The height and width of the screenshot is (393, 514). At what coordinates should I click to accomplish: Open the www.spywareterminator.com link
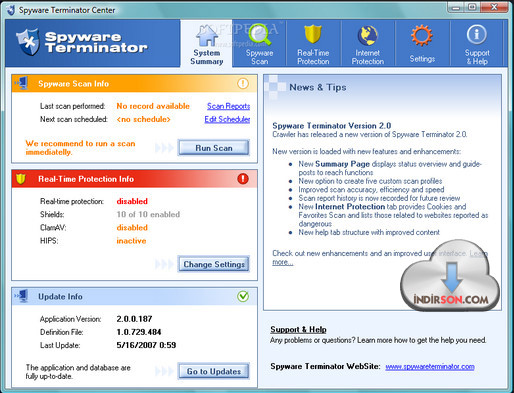tap(430, 367)
